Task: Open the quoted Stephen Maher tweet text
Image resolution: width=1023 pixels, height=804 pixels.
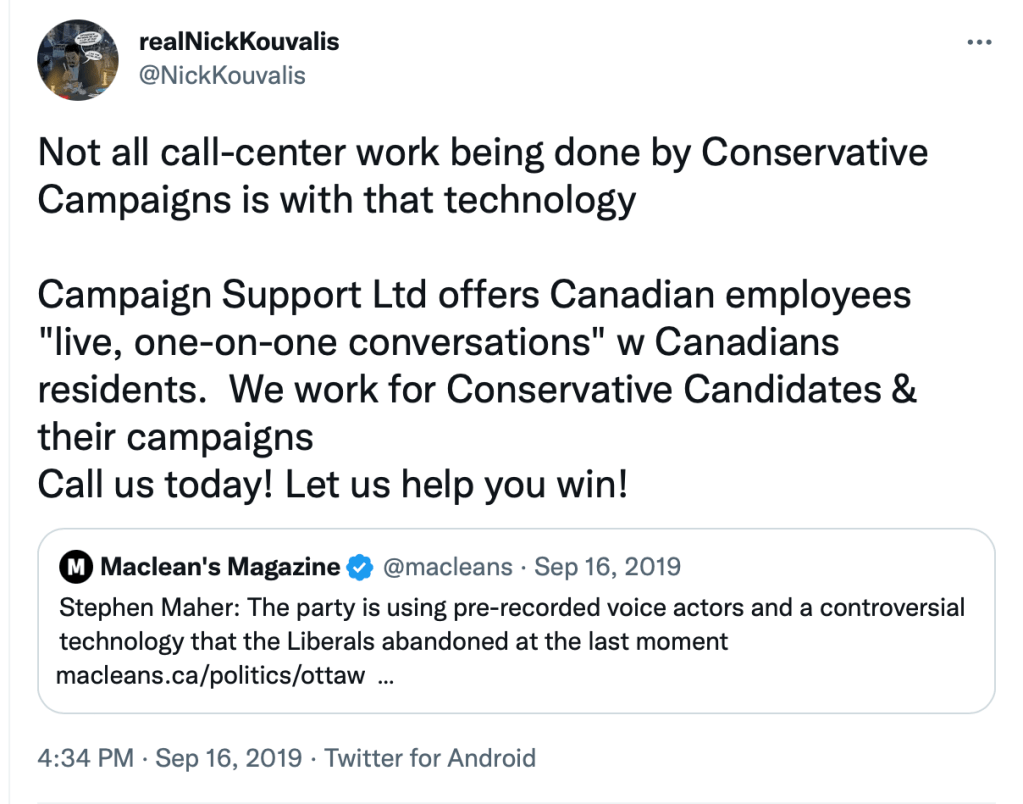Action: (511, 608)
